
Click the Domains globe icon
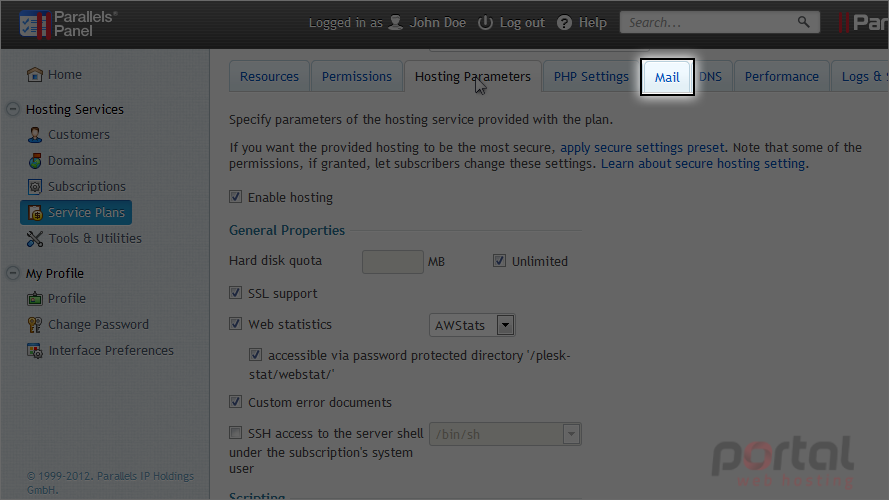tap(35, 161)
